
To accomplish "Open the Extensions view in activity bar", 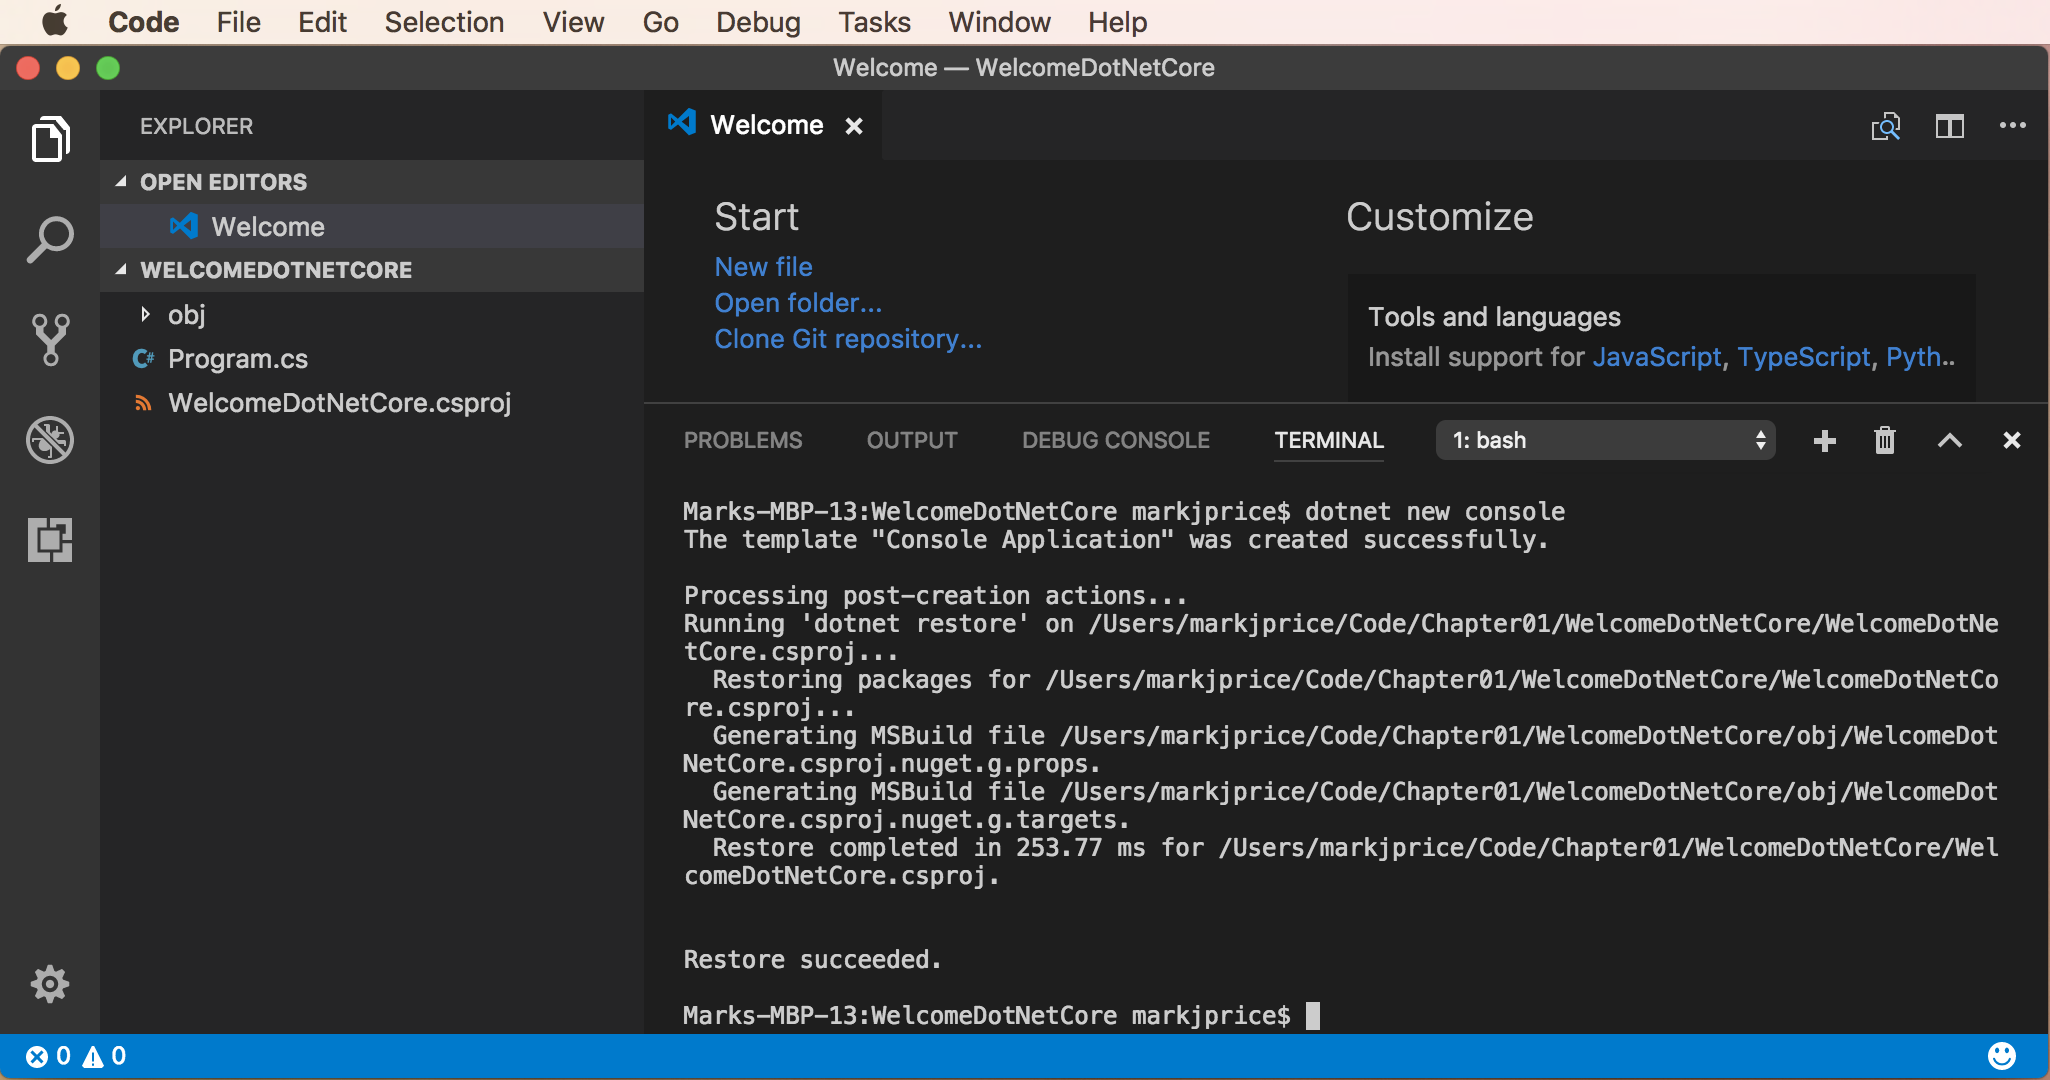I will click(x=50, y=540).
